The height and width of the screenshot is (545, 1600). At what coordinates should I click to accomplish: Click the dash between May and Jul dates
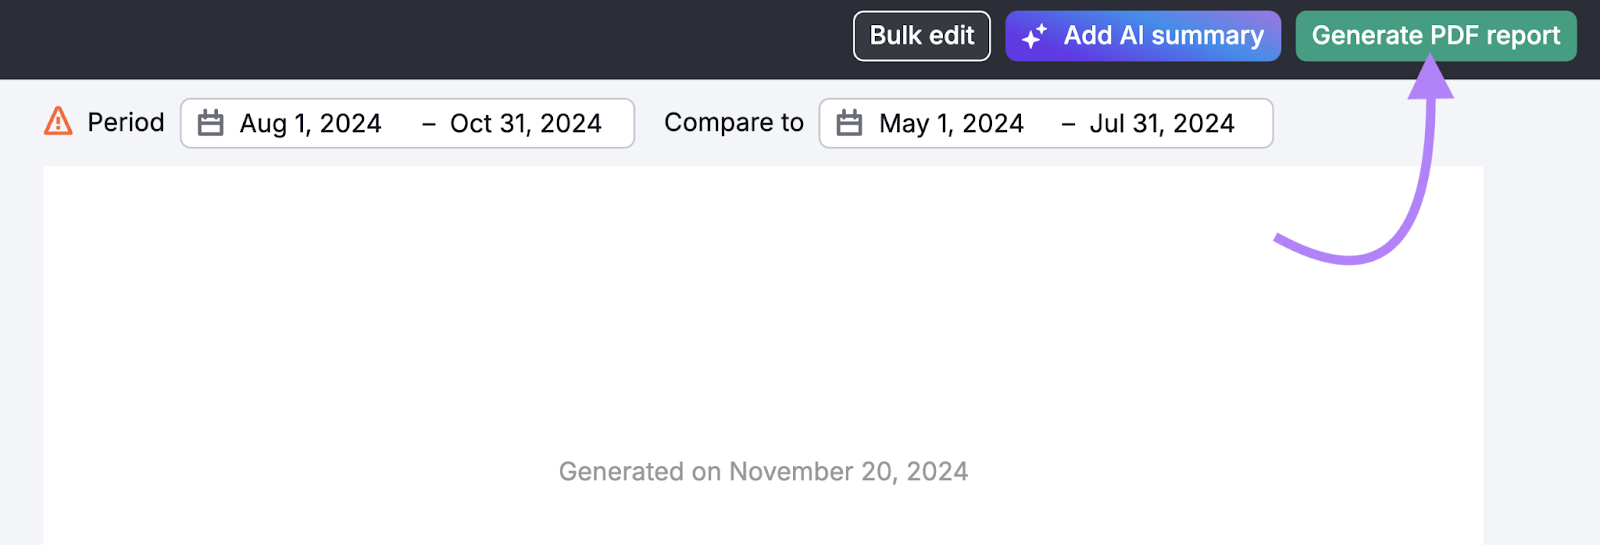pyautogui.click(x=1068, y=124)
